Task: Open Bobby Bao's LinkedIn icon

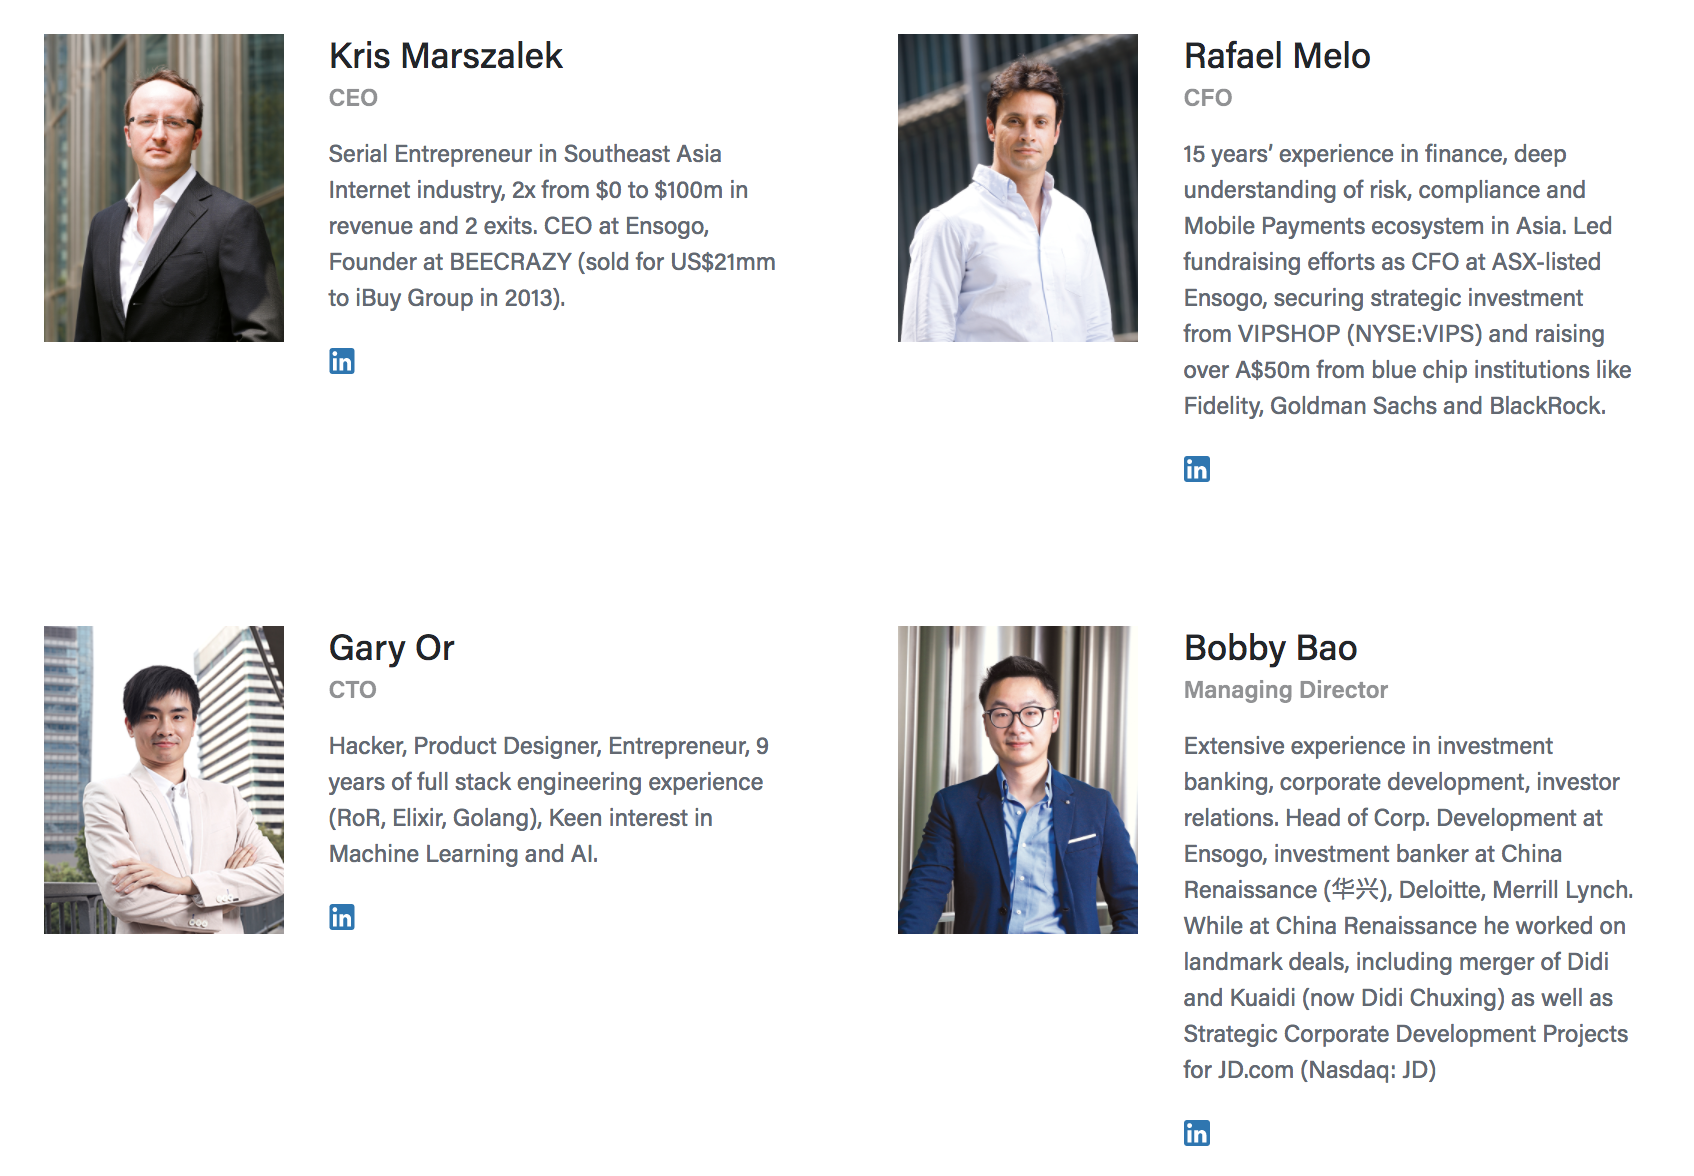Action: click(x=1197, y=1133)
